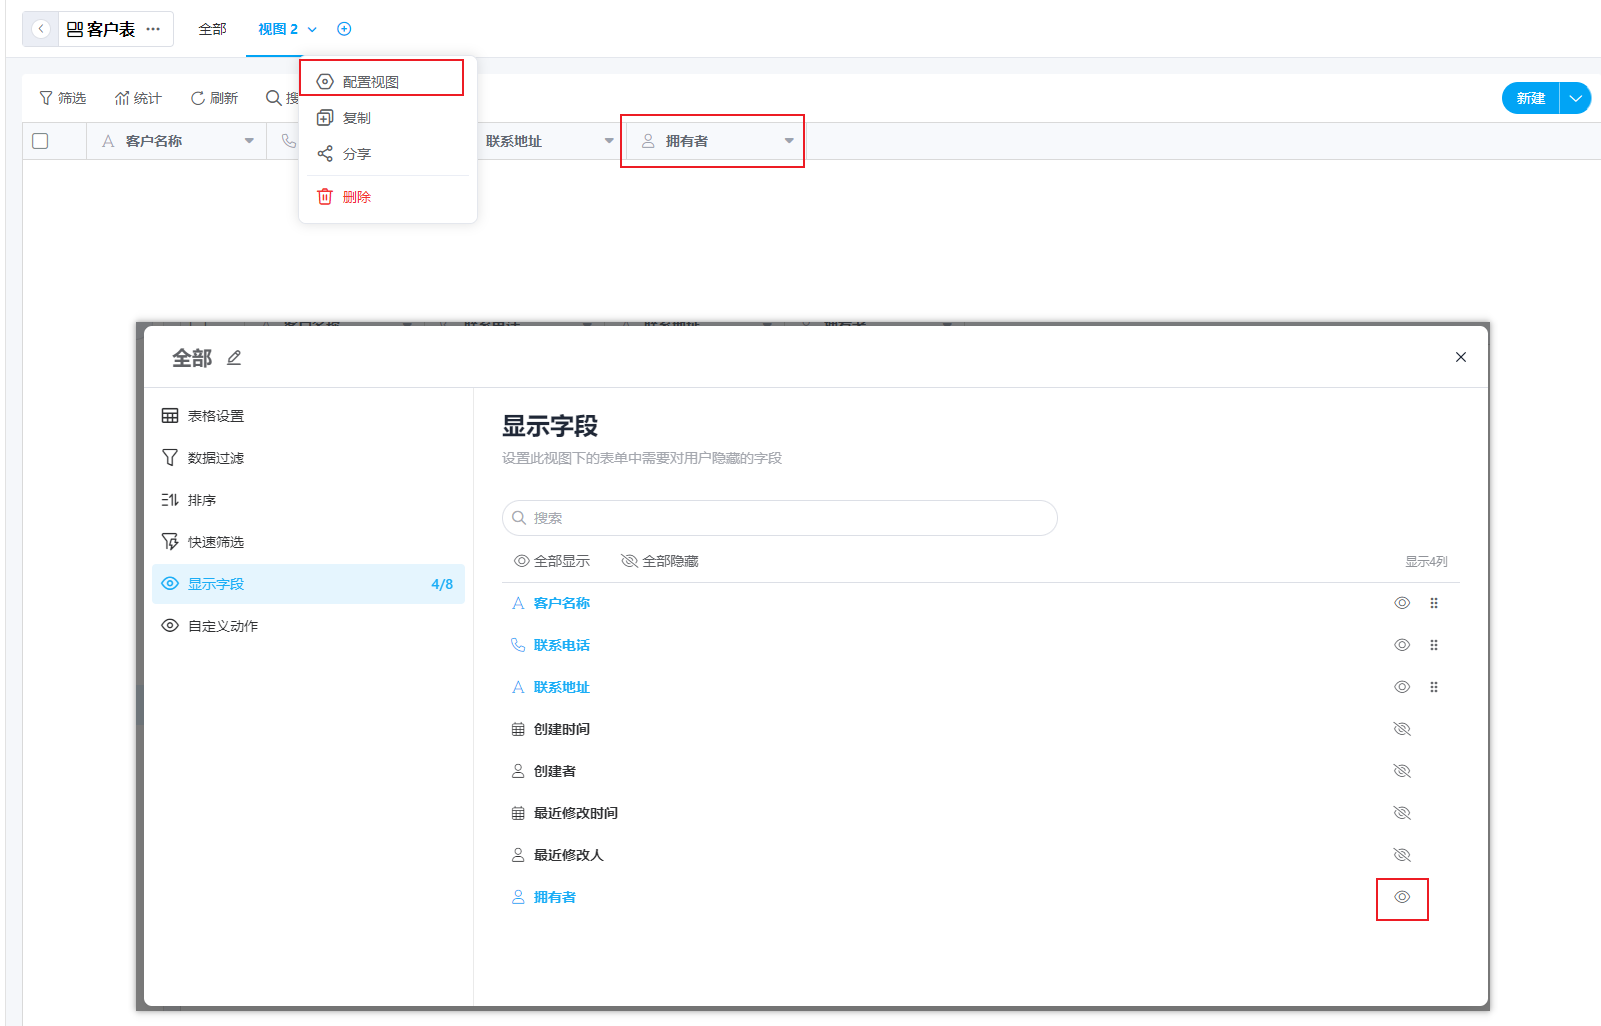The width and height of the screenshot is (1601, 1026).
Task: Click the text icon beside 联系地址 in the field list
Action: 518,687
